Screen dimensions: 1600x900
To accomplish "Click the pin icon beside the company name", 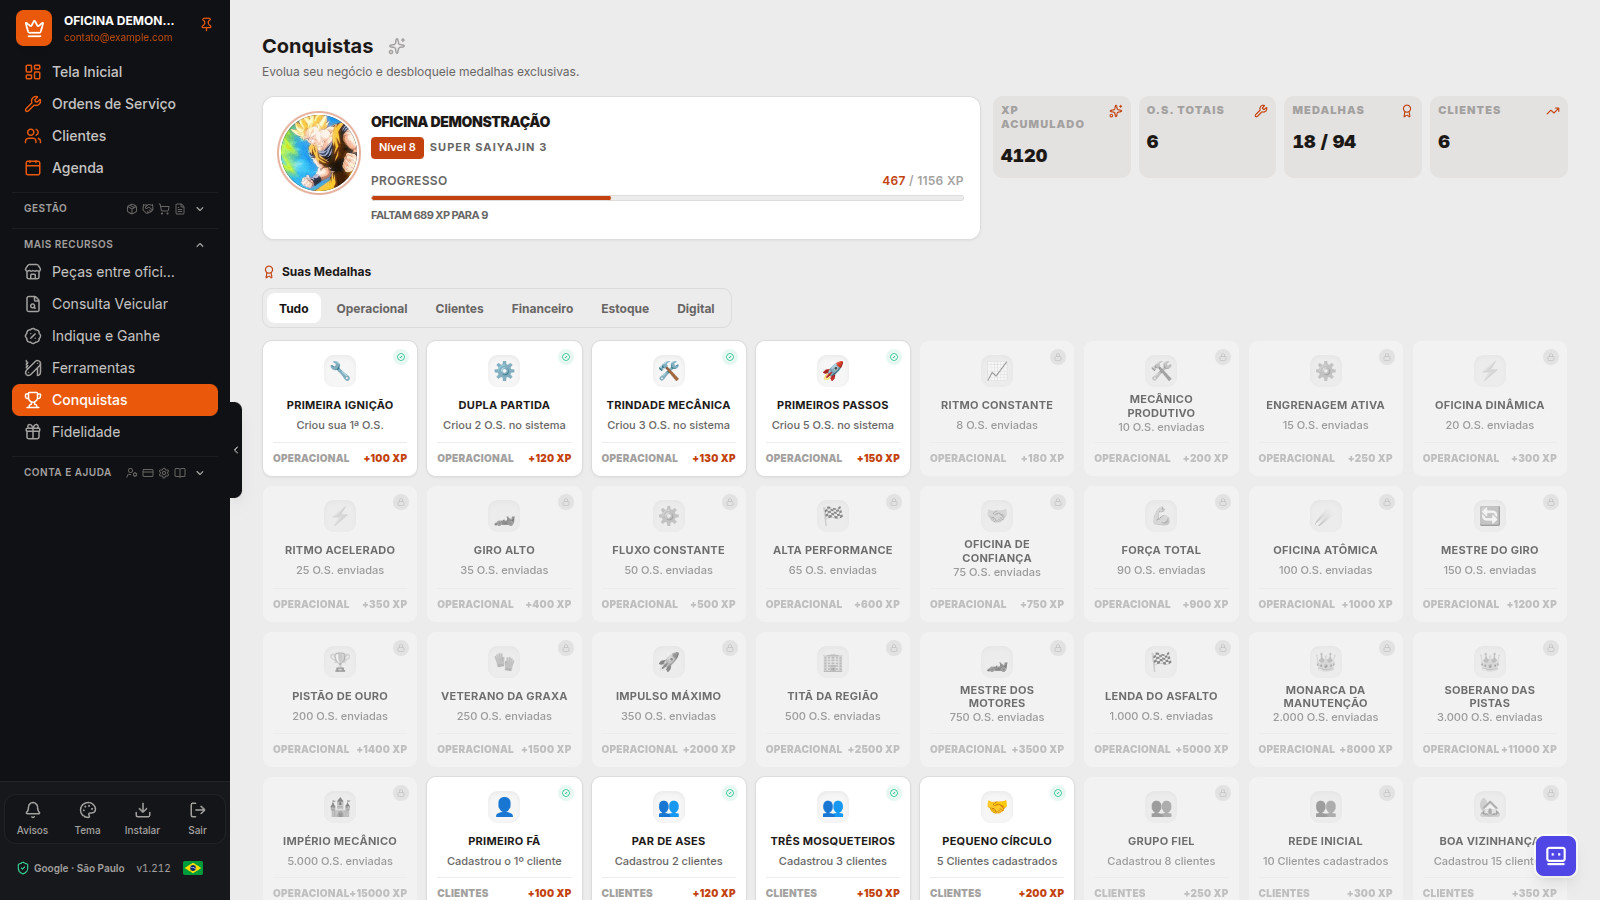I will 206,24.
